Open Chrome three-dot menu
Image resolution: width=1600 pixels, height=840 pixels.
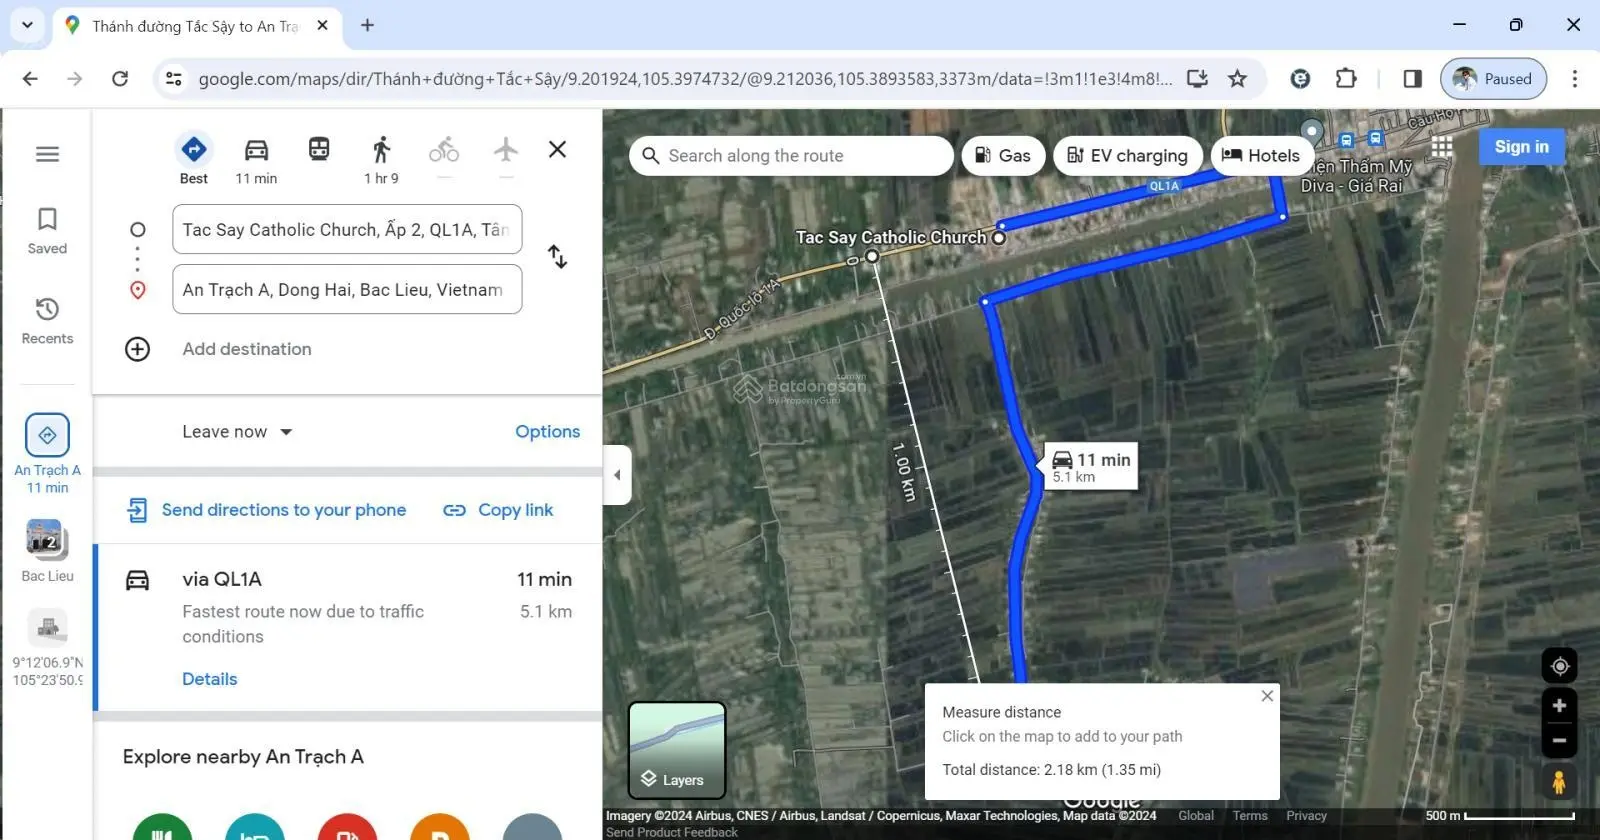pos(1575,79)
